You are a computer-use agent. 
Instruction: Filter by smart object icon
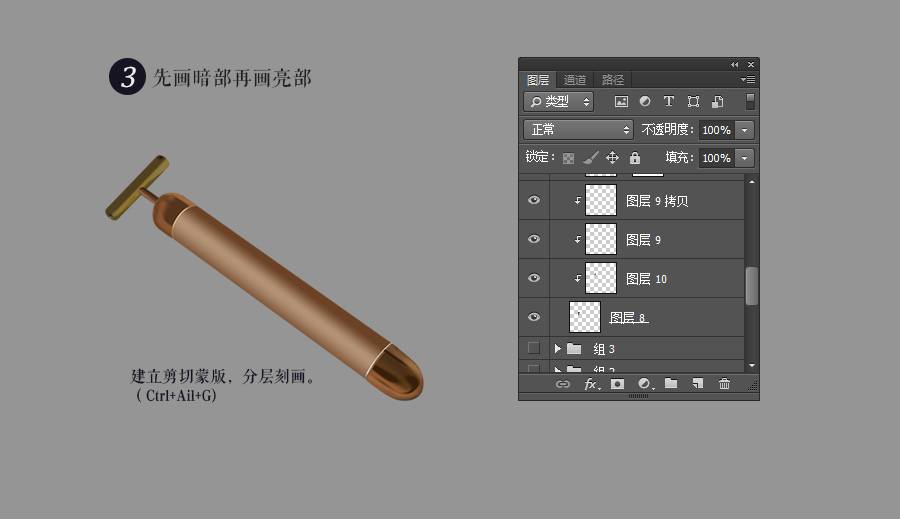pos(717,102)
